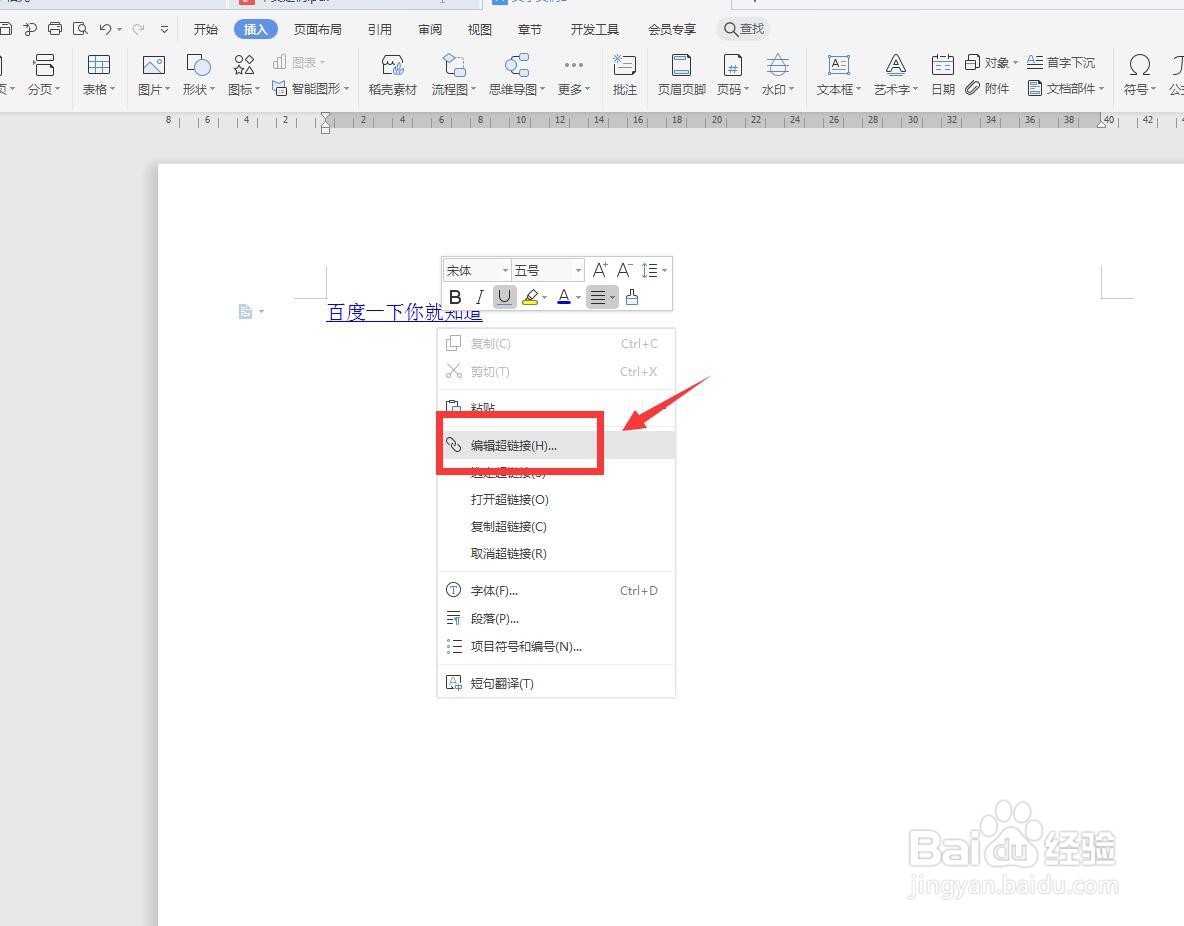Open 页眉页脚 header and footer
1184x926 pixels.
681,74
